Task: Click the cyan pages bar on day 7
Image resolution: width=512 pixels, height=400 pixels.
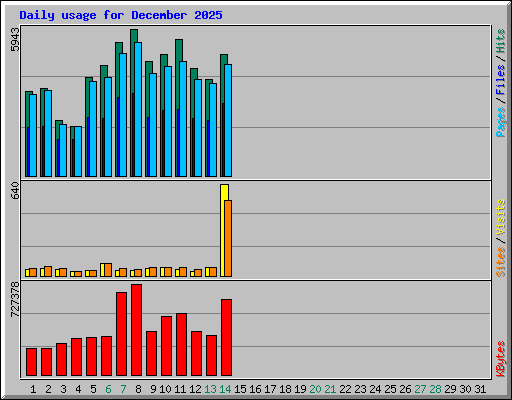Action: pyautogui.click(x=123, y=115)
